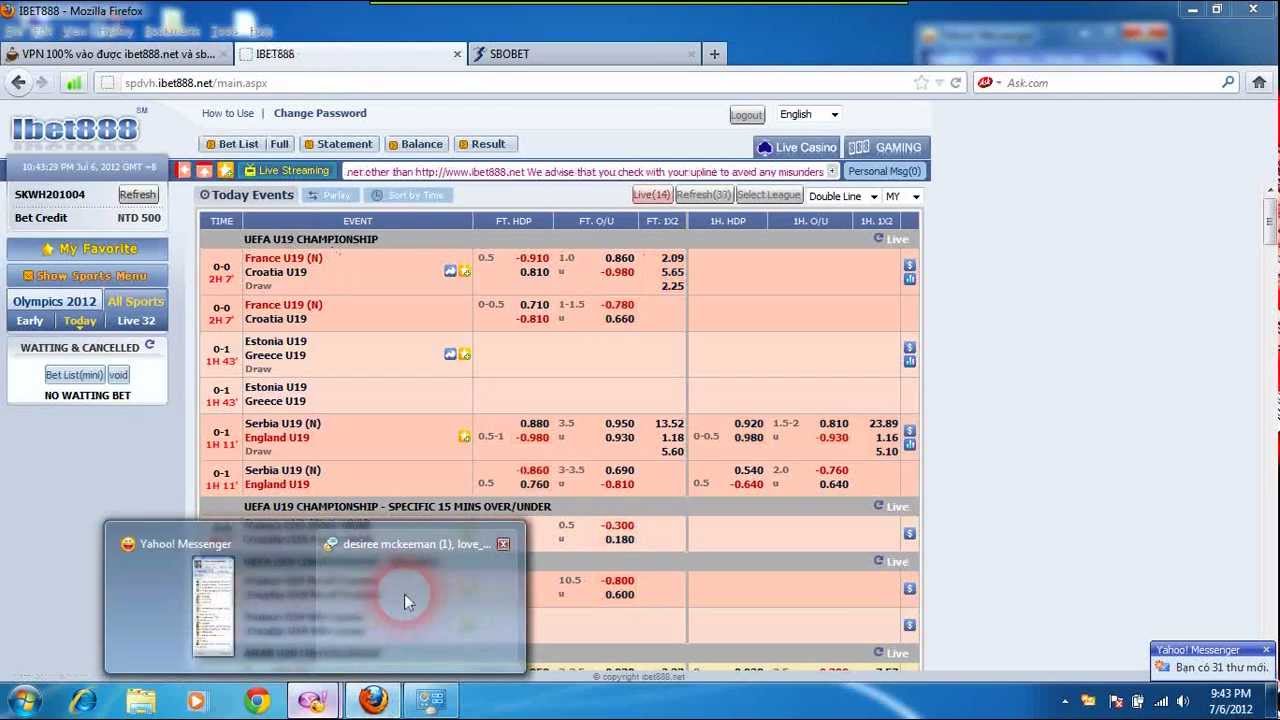Open the live stream icon for France U19 match
This screenshot has width=1280, height=720.
(450, 271)
